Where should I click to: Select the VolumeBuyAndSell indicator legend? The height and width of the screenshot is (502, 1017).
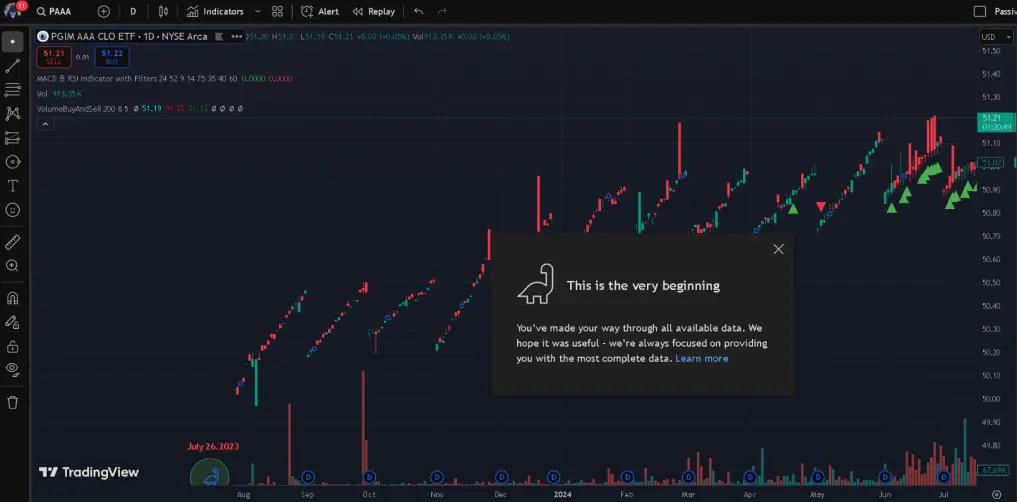point(82,108)
